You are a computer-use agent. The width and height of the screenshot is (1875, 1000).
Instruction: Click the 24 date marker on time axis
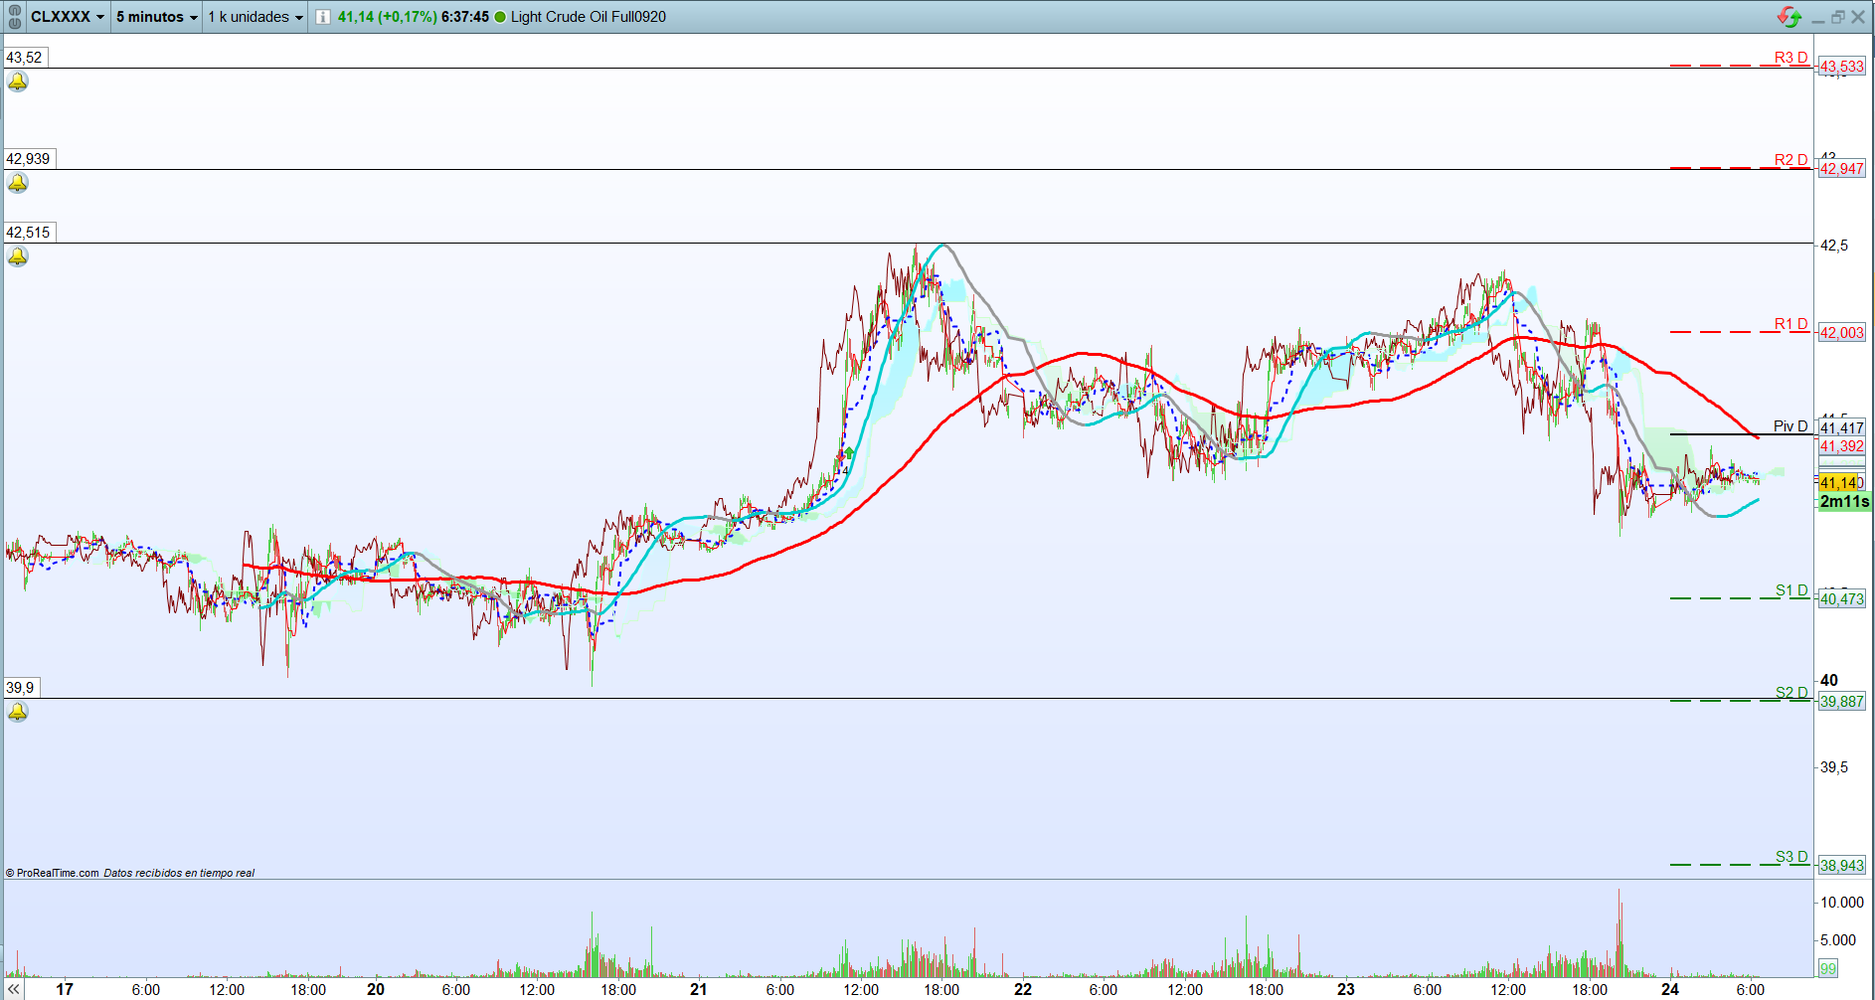1669,989
